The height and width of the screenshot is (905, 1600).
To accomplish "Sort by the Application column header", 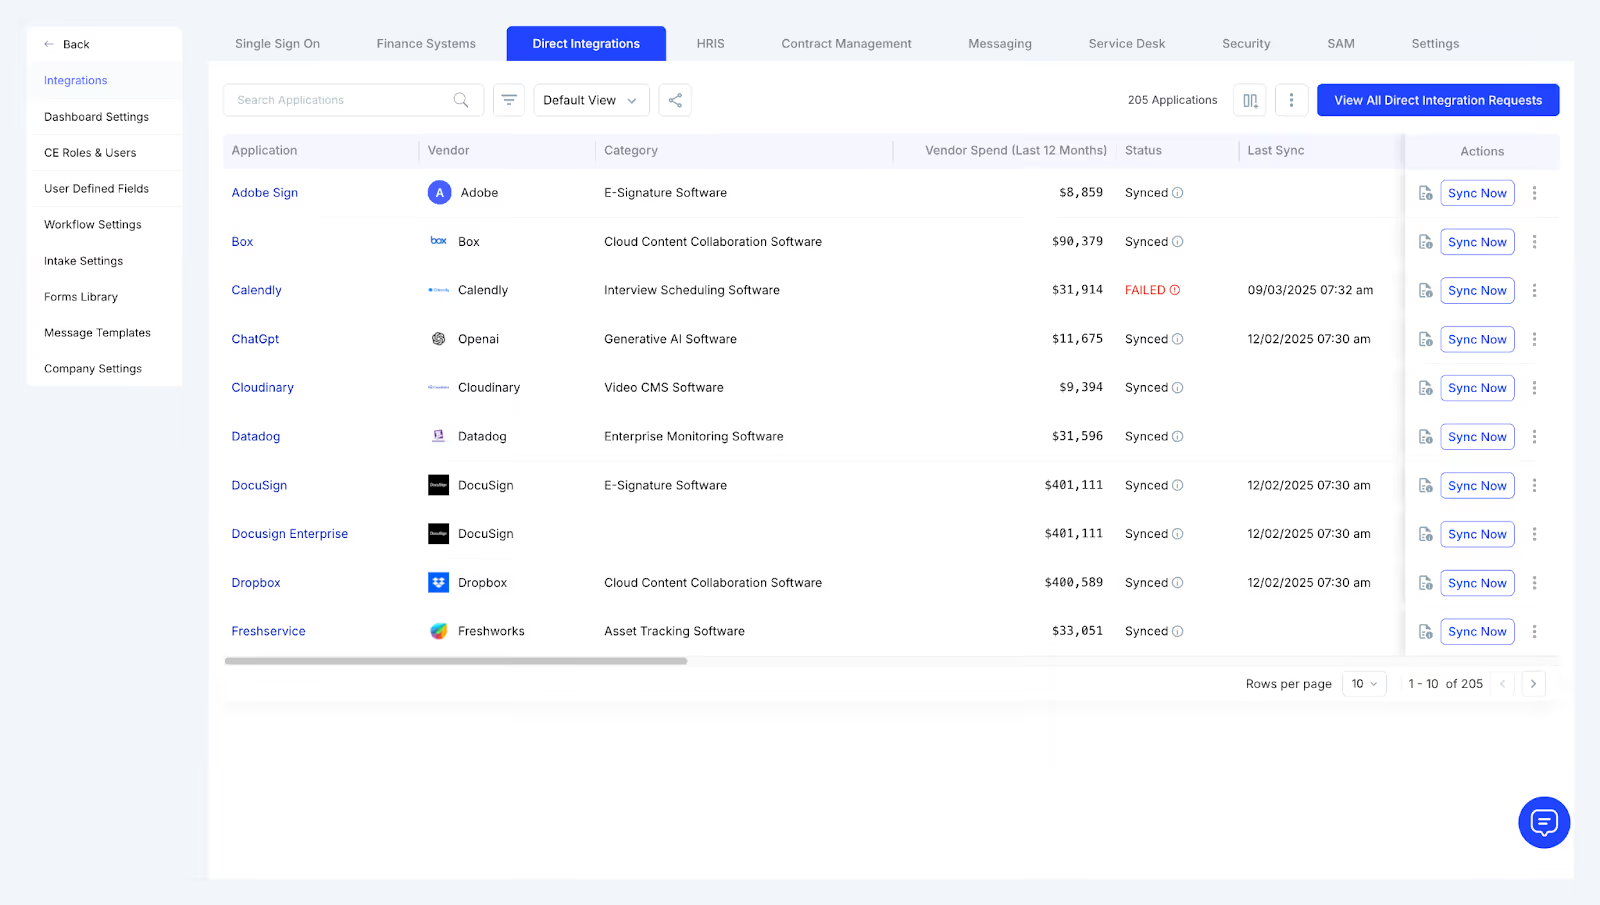I will click(264, 151).
